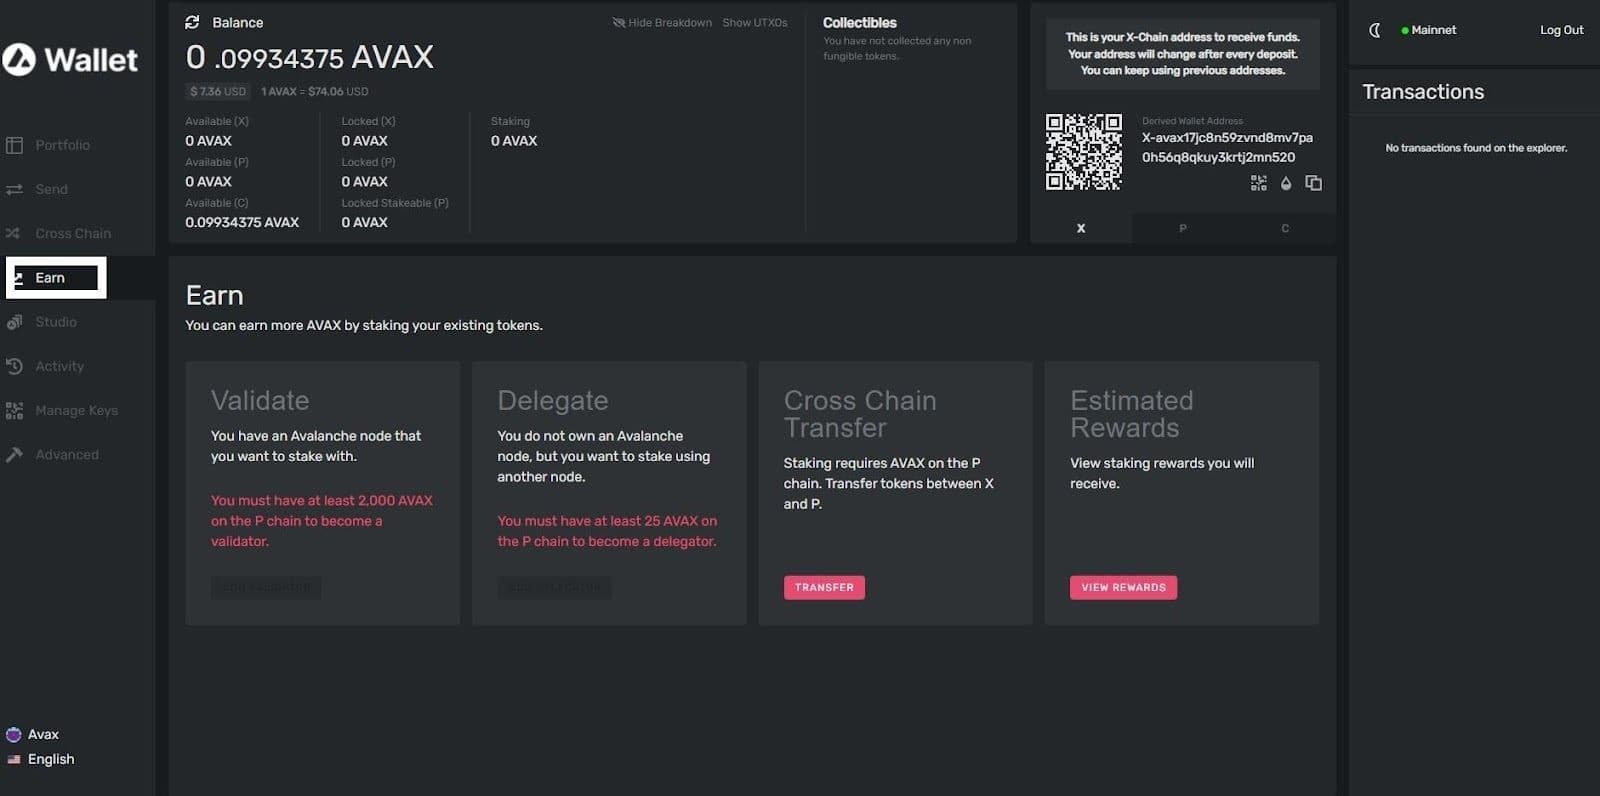The image size is (1600, 796).
Task: Switch to the C chain address tab
Action: (1285, 228)
